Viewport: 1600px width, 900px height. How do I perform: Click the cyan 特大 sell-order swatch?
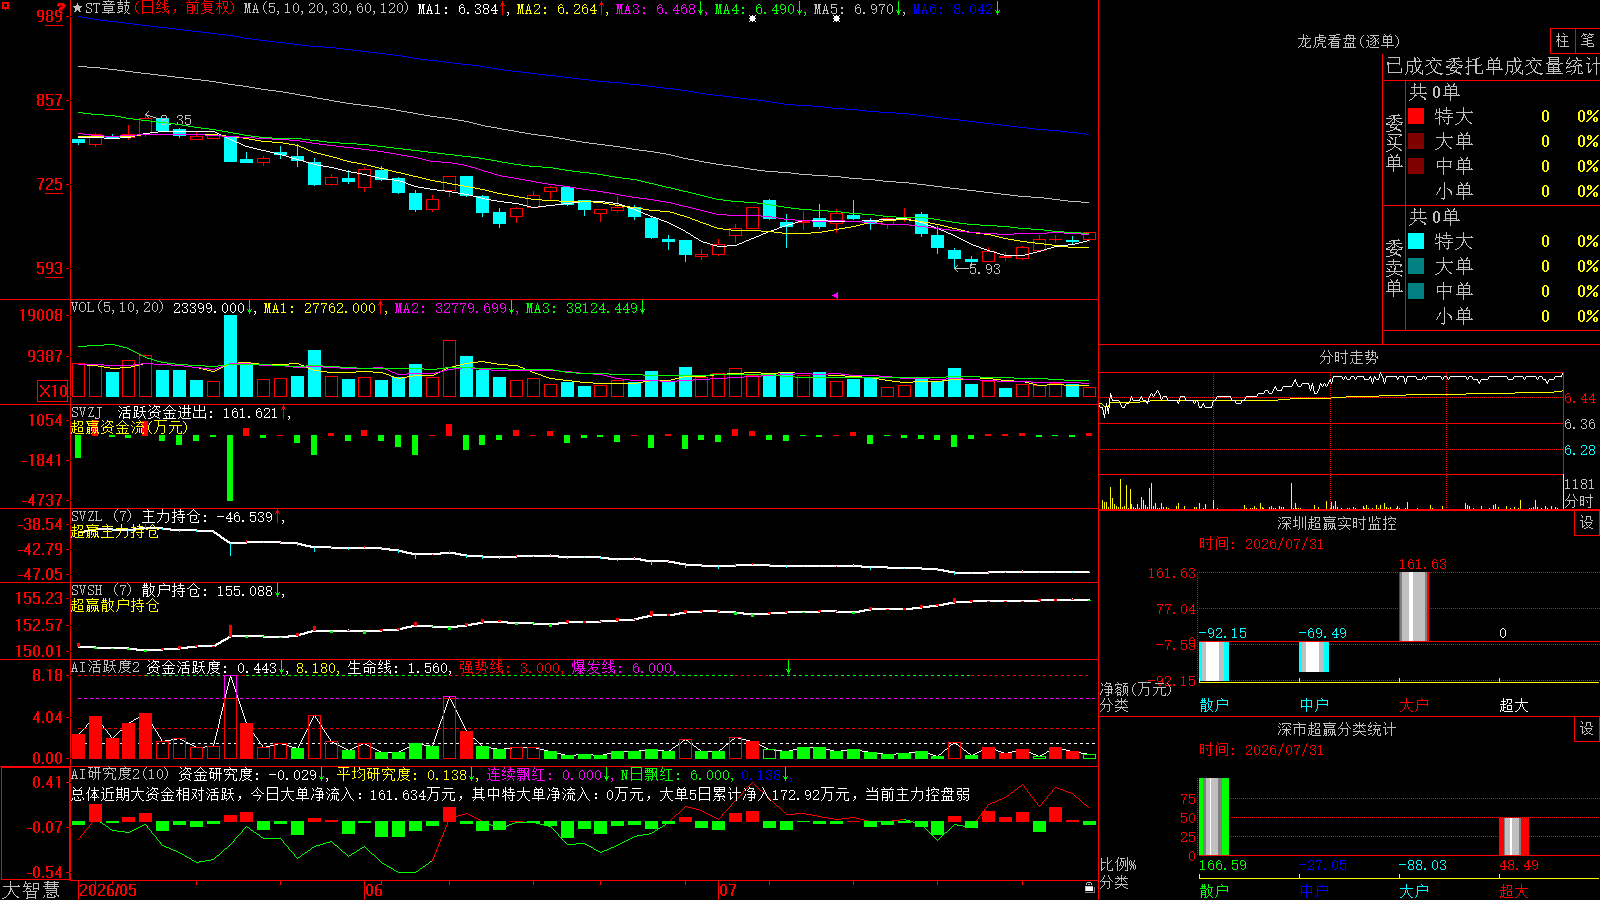[1416, 241]
